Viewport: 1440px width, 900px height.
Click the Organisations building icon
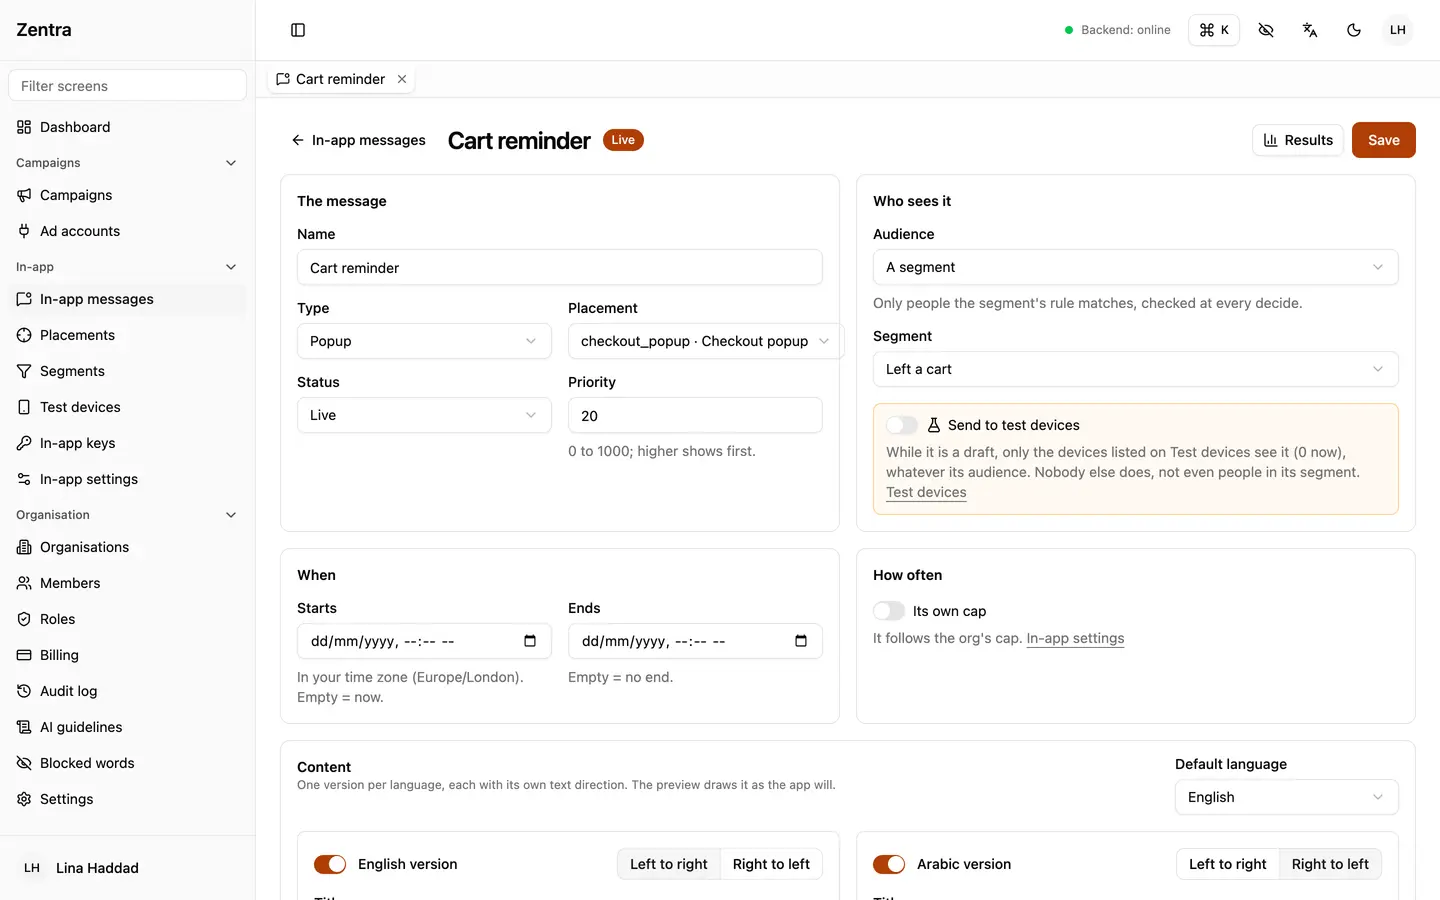click(24, 547)
